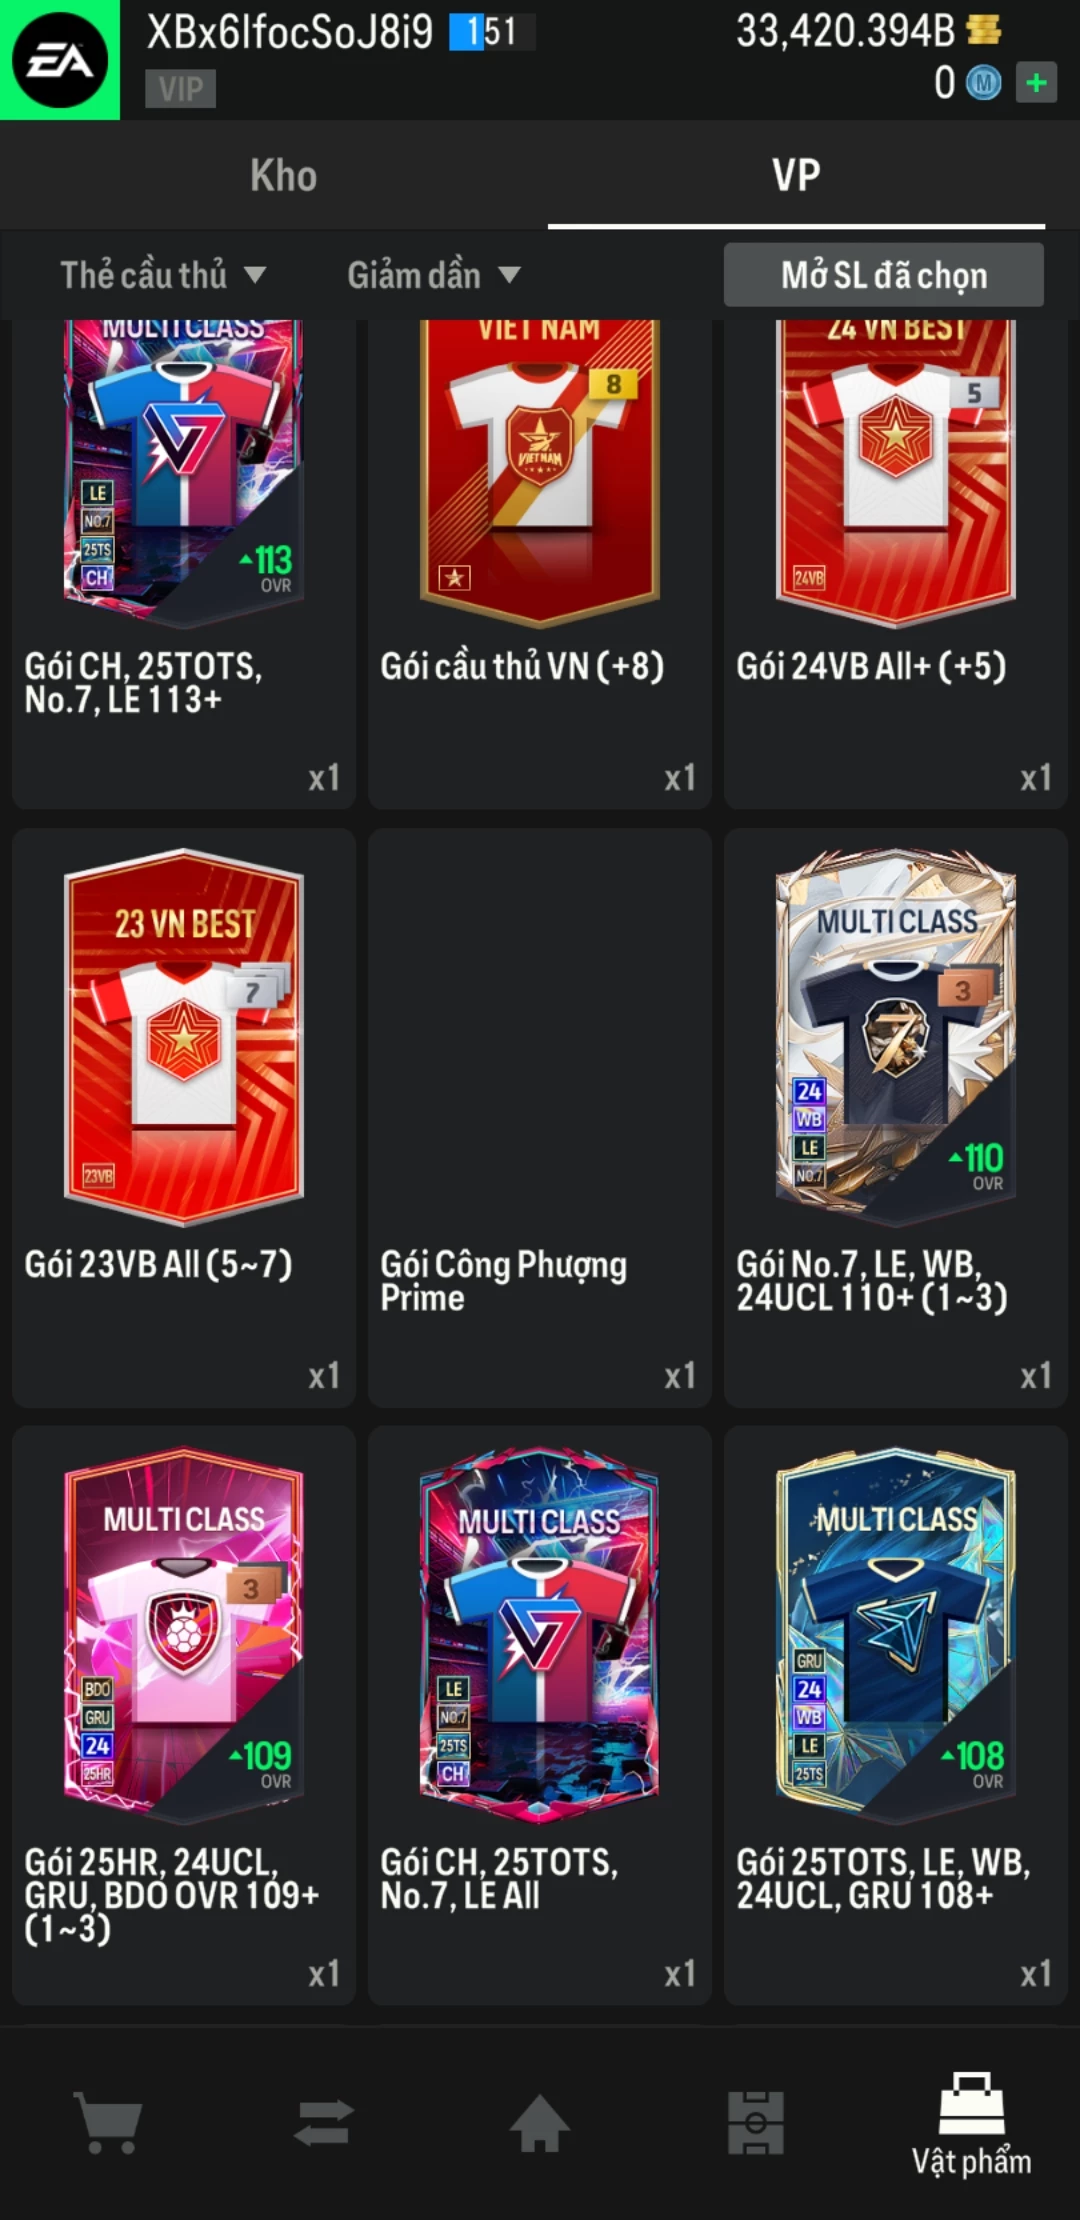Screen dimensions: 1080x2220
Task: Choose Gói cầu thủ VN (+8) pack
Action: [x=540, y=564]
